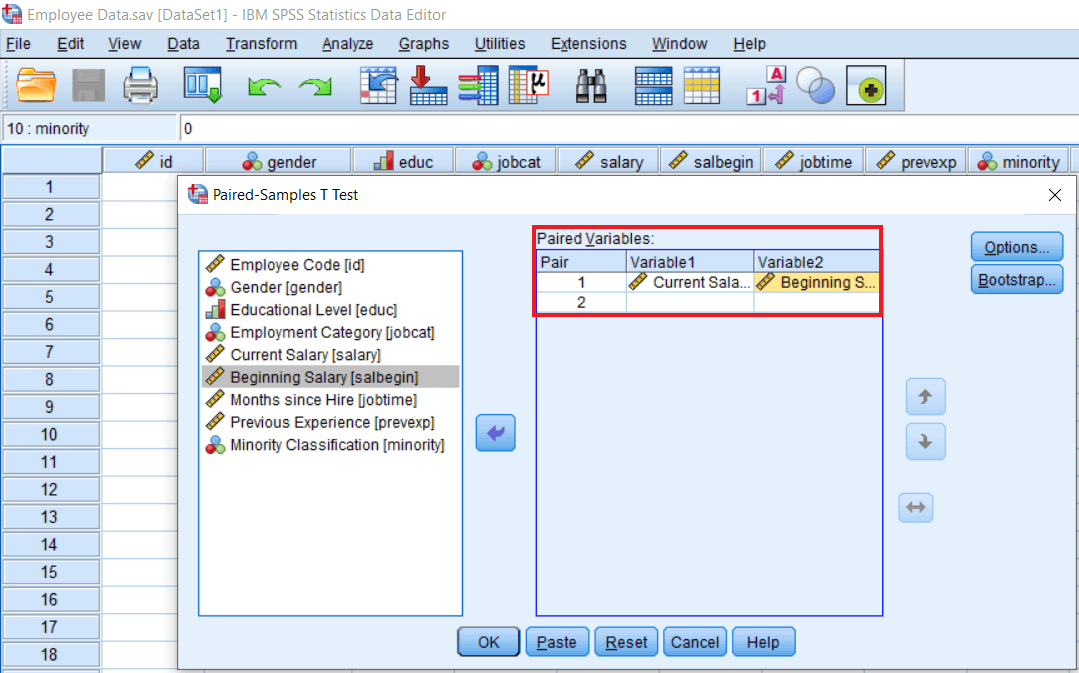Click the minority column header

(x=1018, y=162)
